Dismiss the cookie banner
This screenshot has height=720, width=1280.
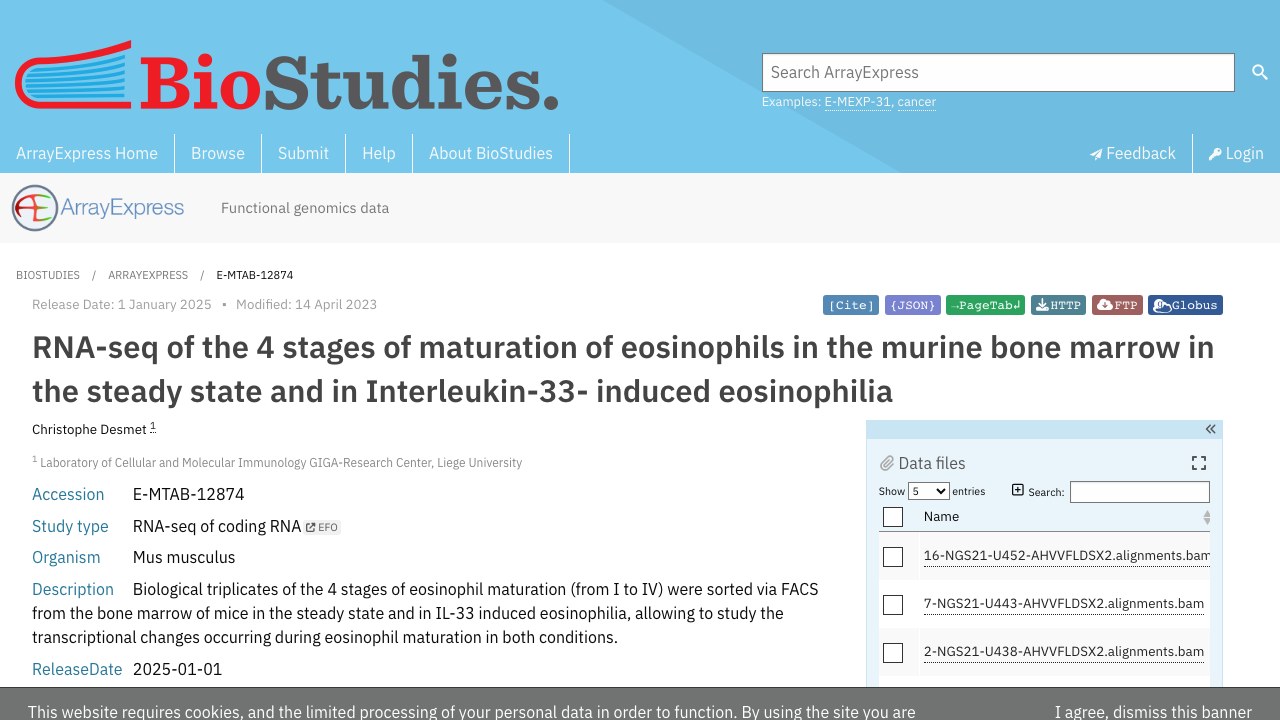coord(1153,712)
